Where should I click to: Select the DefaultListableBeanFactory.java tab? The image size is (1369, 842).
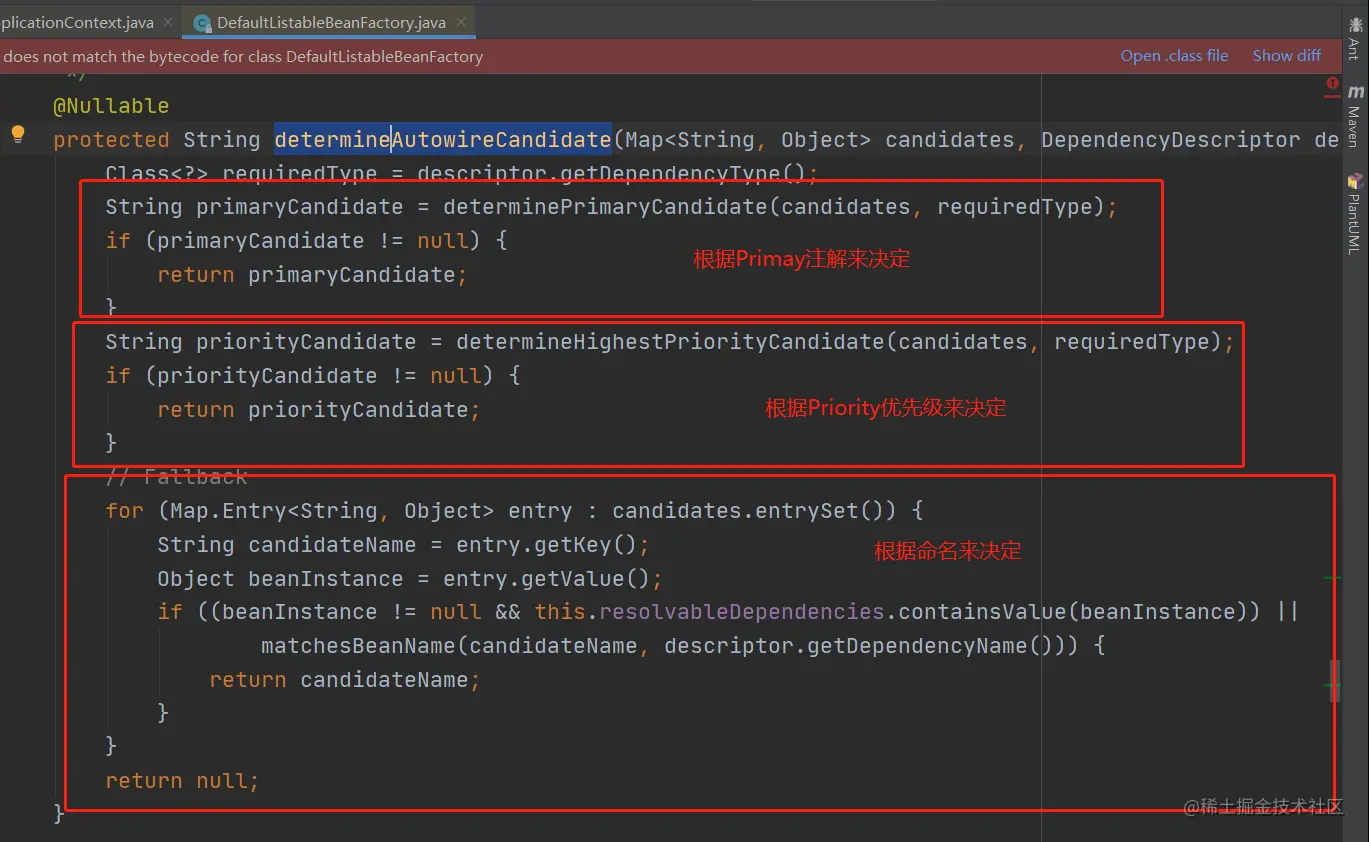tap(331, 23)
